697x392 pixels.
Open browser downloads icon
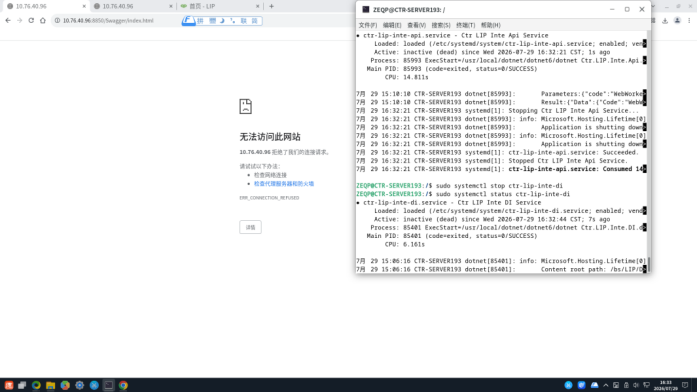click(665, 20)
